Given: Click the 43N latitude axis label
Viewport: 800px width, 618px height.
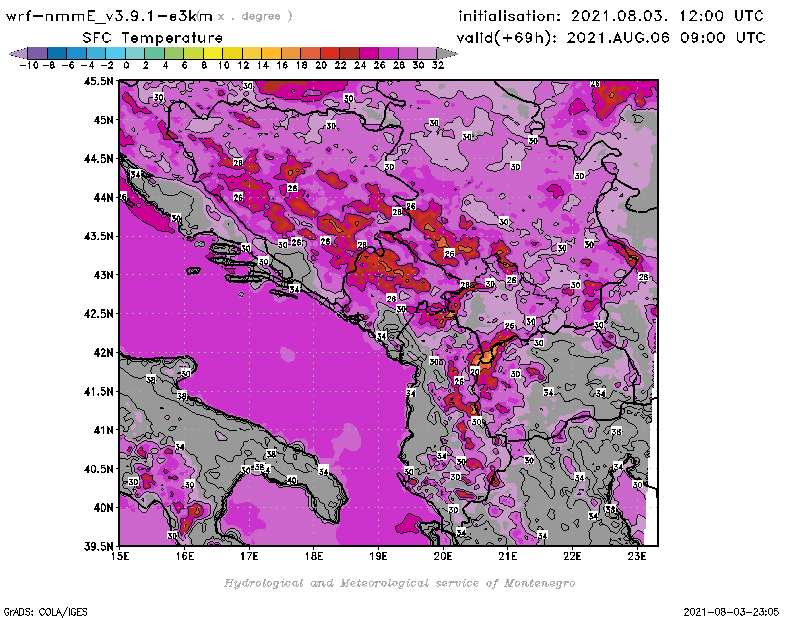Looking at the screenshot, I should pos(103,275).
